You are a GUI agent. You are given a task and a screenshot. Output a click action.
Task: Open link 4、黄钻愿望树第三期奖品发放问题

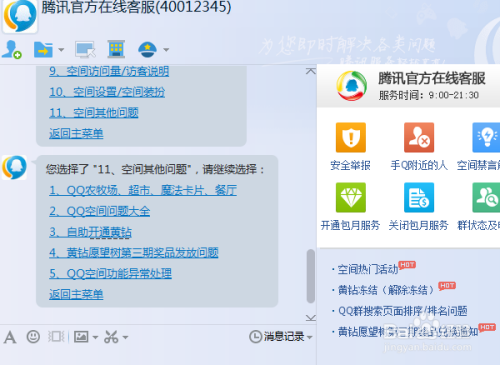(x=134, y=253)
